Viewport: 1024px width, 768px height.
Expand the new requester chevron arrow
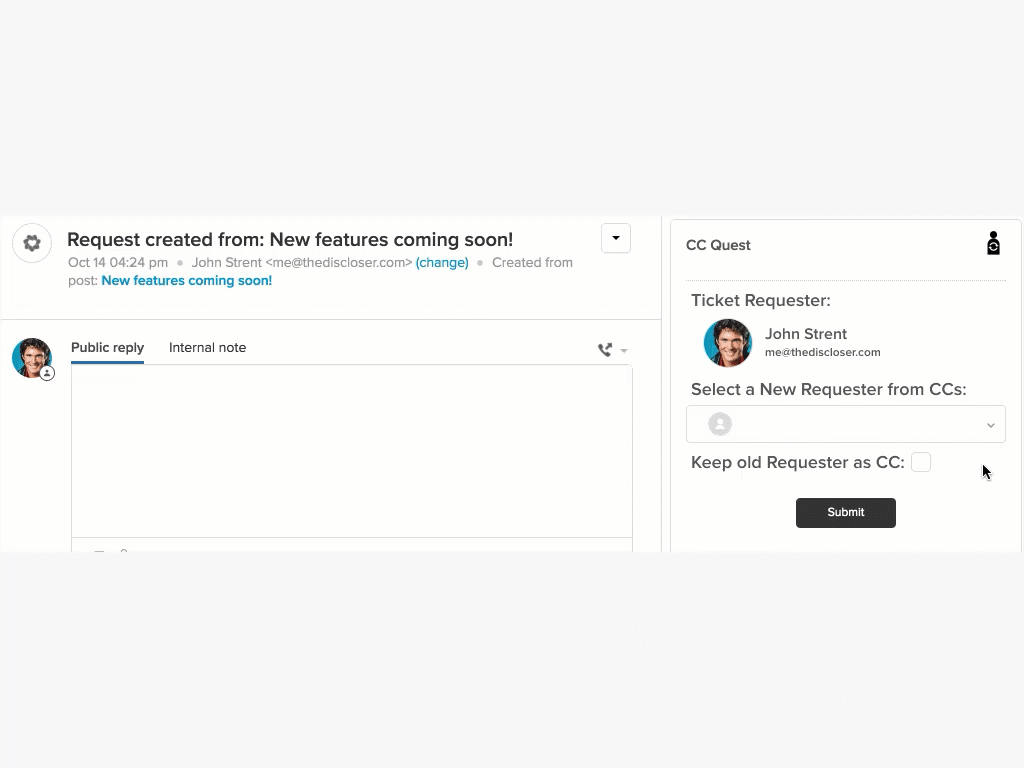point(991,425)
